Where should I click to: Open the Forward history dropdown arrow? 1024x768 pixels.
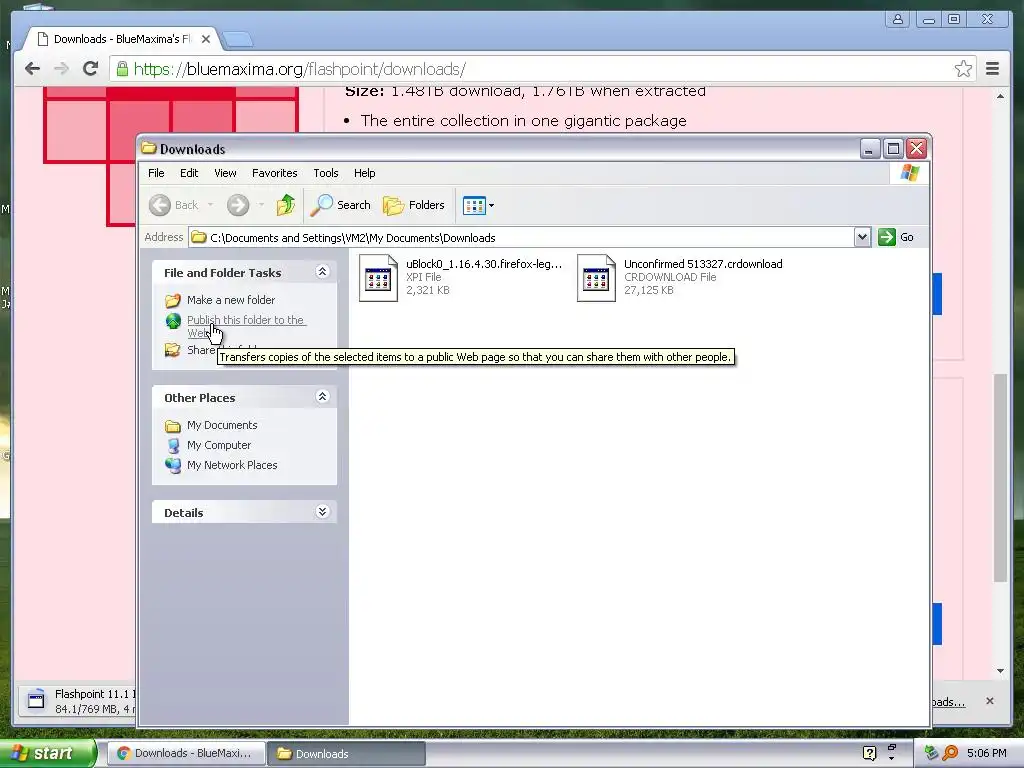(x=261, y=205)
